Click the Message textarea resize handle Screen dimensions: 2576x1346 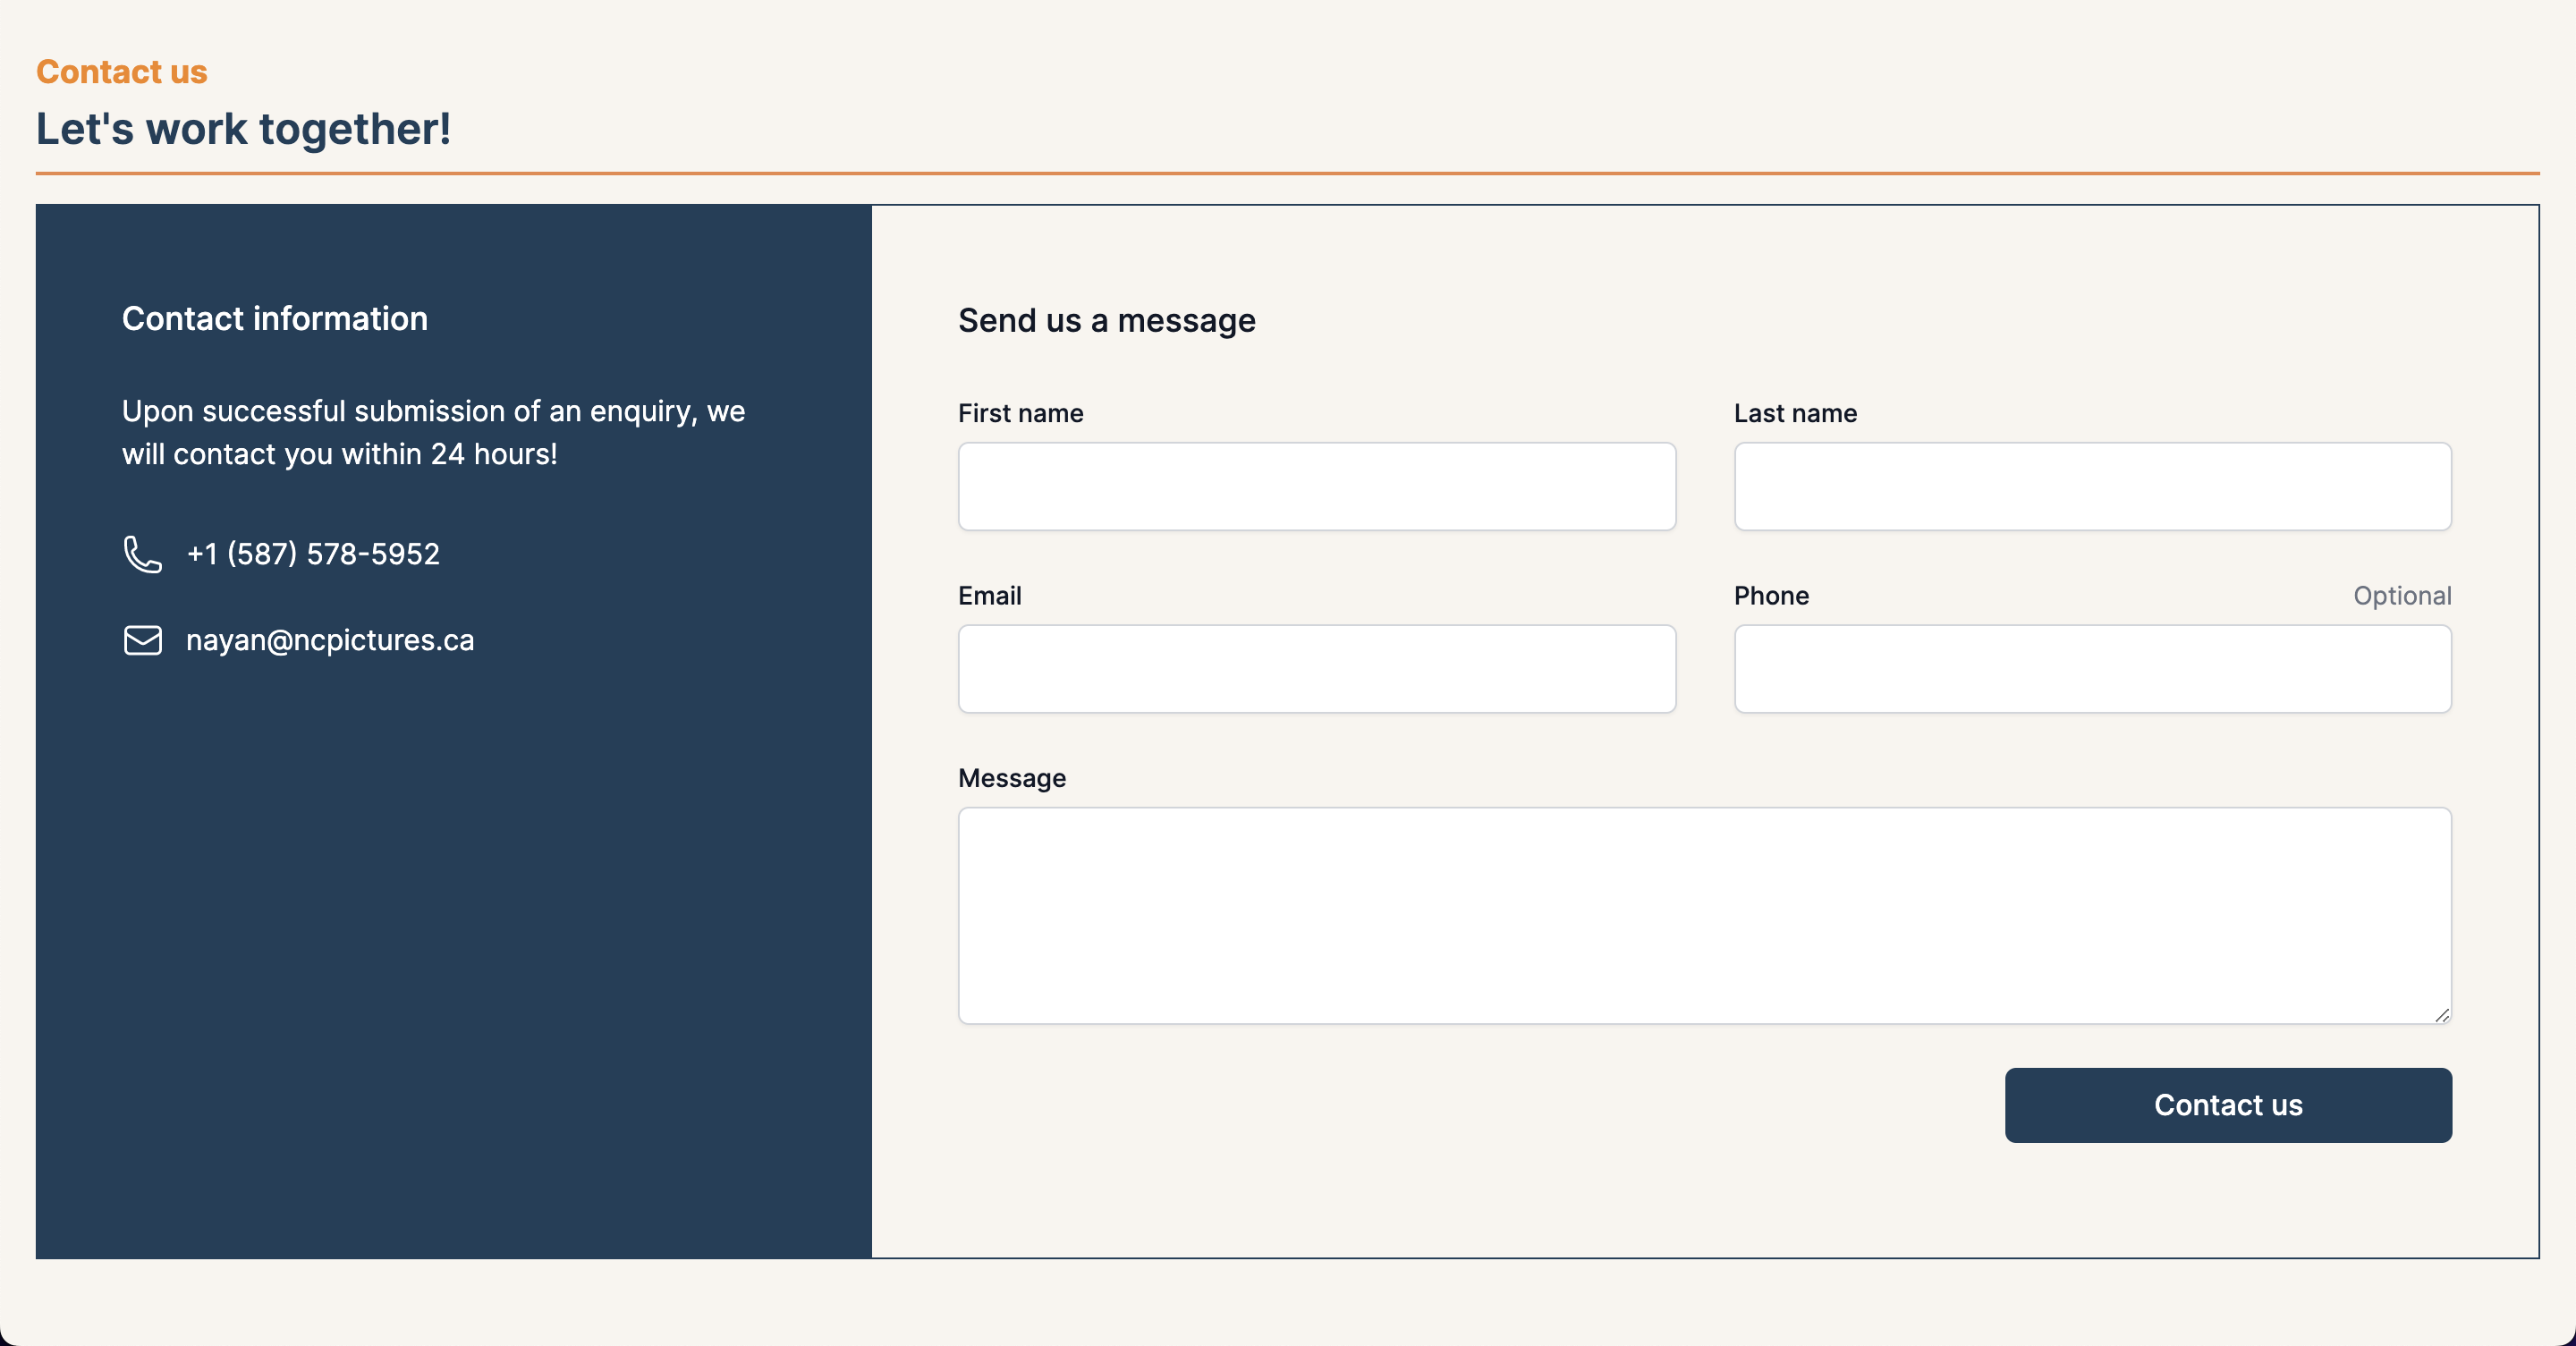(x=2442, y=1015)
